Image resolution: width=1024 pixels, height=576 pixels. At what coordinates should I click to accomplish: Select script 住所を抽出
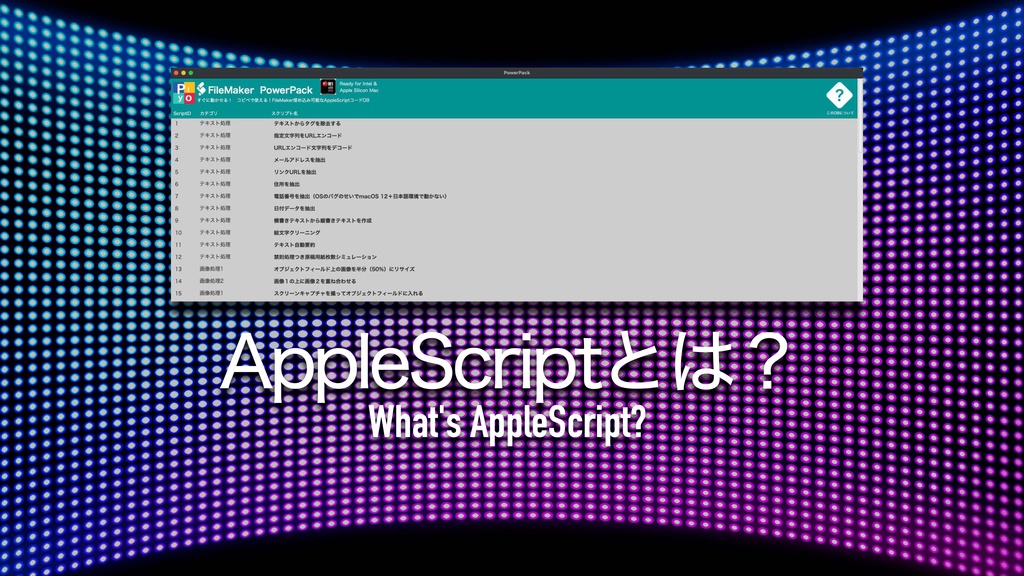(287, 184)
